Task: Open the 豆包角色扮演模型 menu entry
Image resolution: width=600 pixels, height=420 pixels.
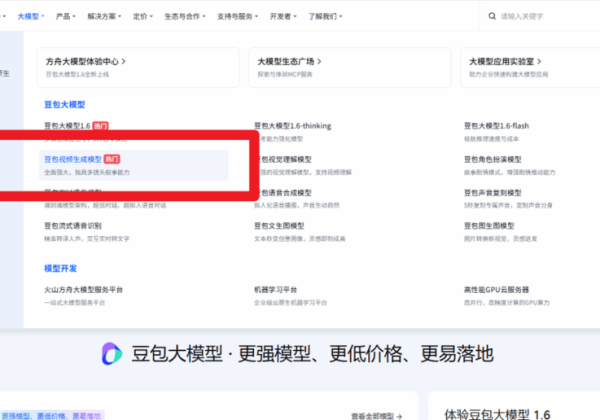Action: [493, 159]
